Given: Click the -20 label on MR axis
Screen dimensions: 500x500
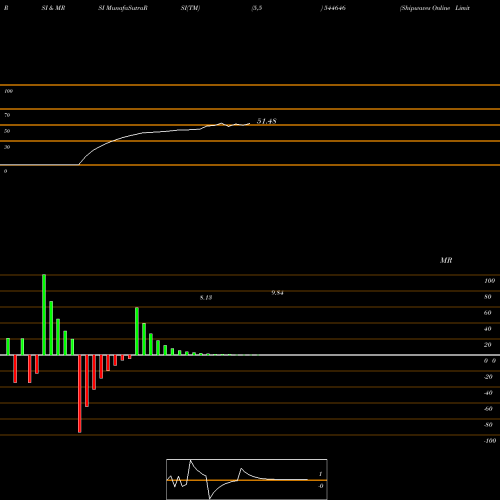Looking at the screenshot, I should [488, 377].
